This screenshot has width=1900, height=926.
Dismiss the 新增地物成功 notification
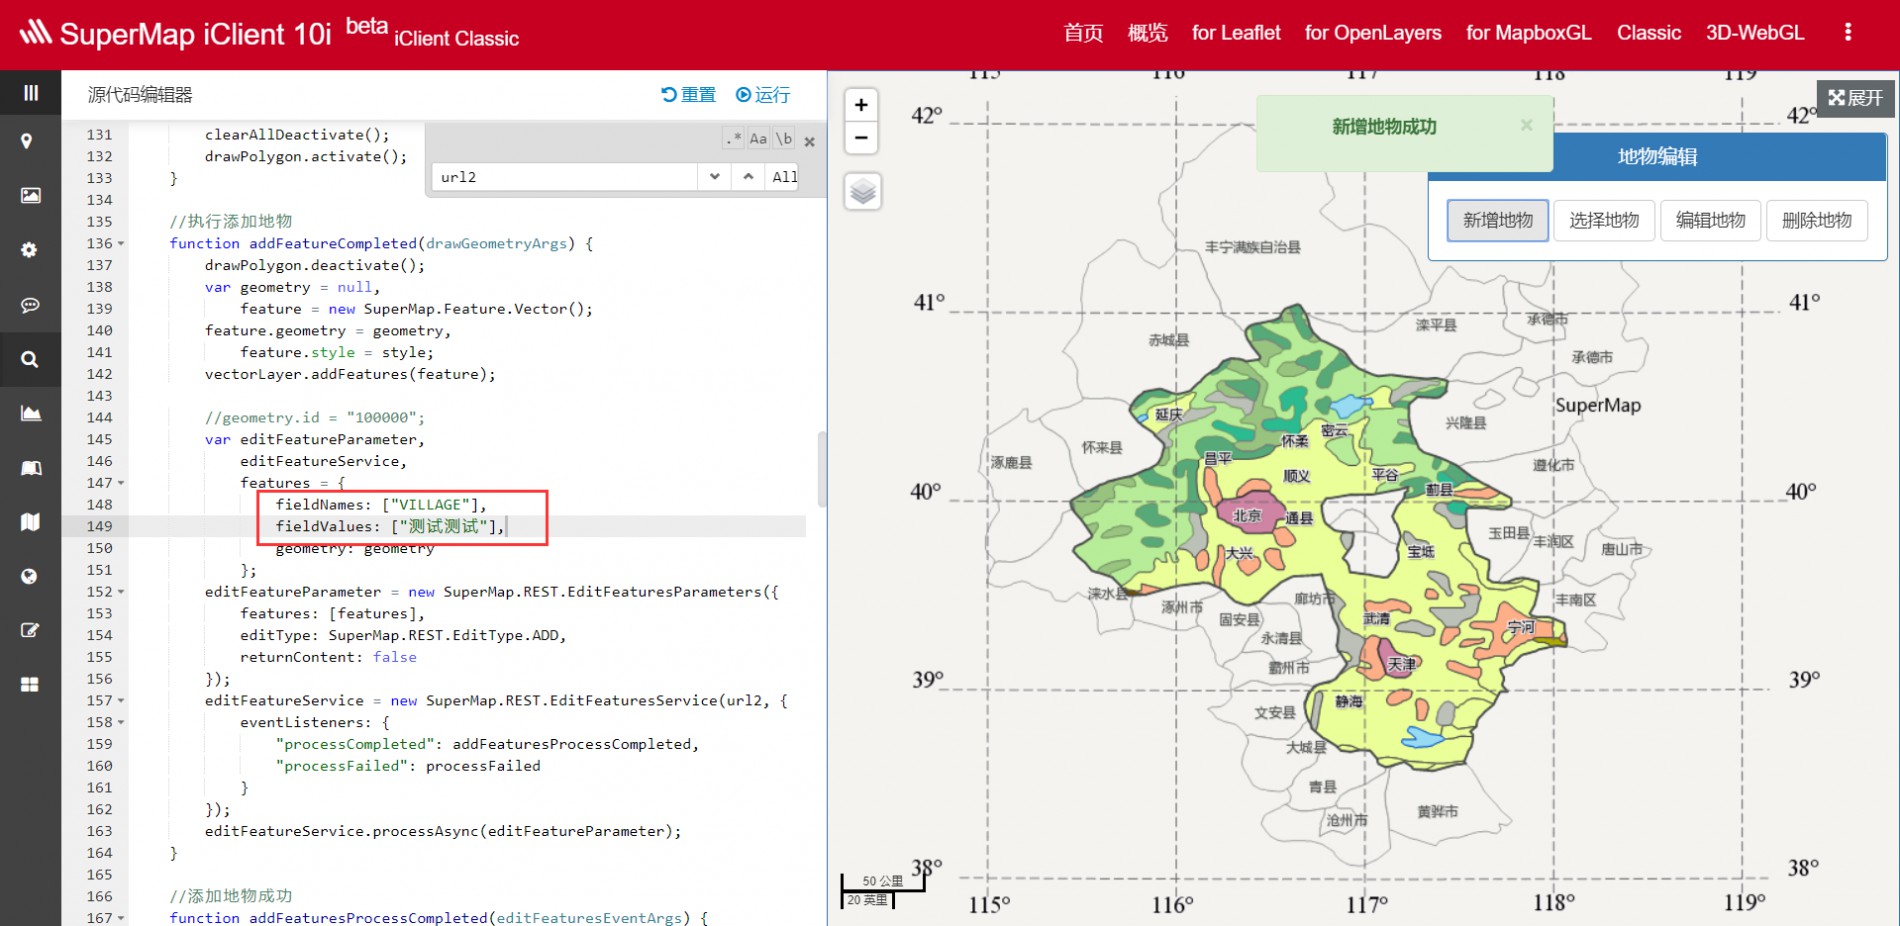(x=1526, y=125)
